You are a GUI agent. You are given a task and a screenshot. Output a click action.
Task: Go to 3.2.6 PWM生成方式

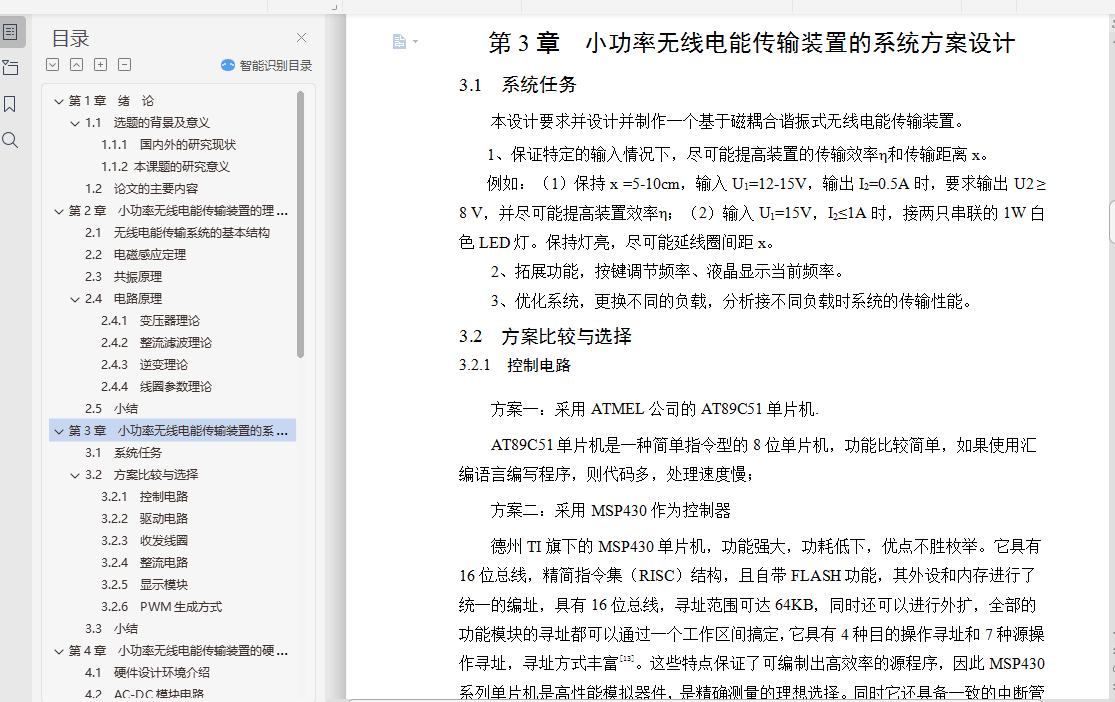[x=161, y=607]
